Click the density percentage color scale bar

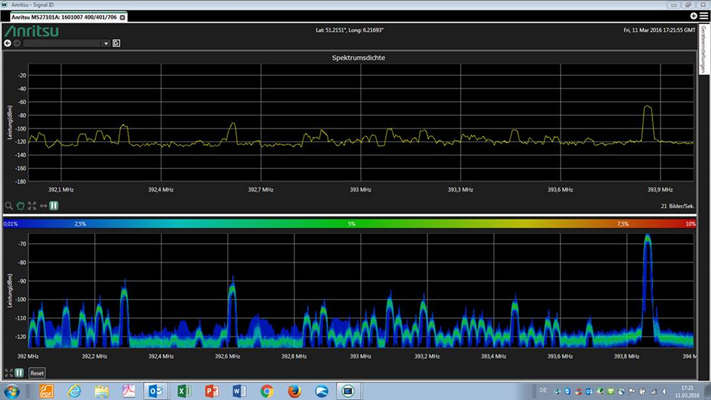350,224
